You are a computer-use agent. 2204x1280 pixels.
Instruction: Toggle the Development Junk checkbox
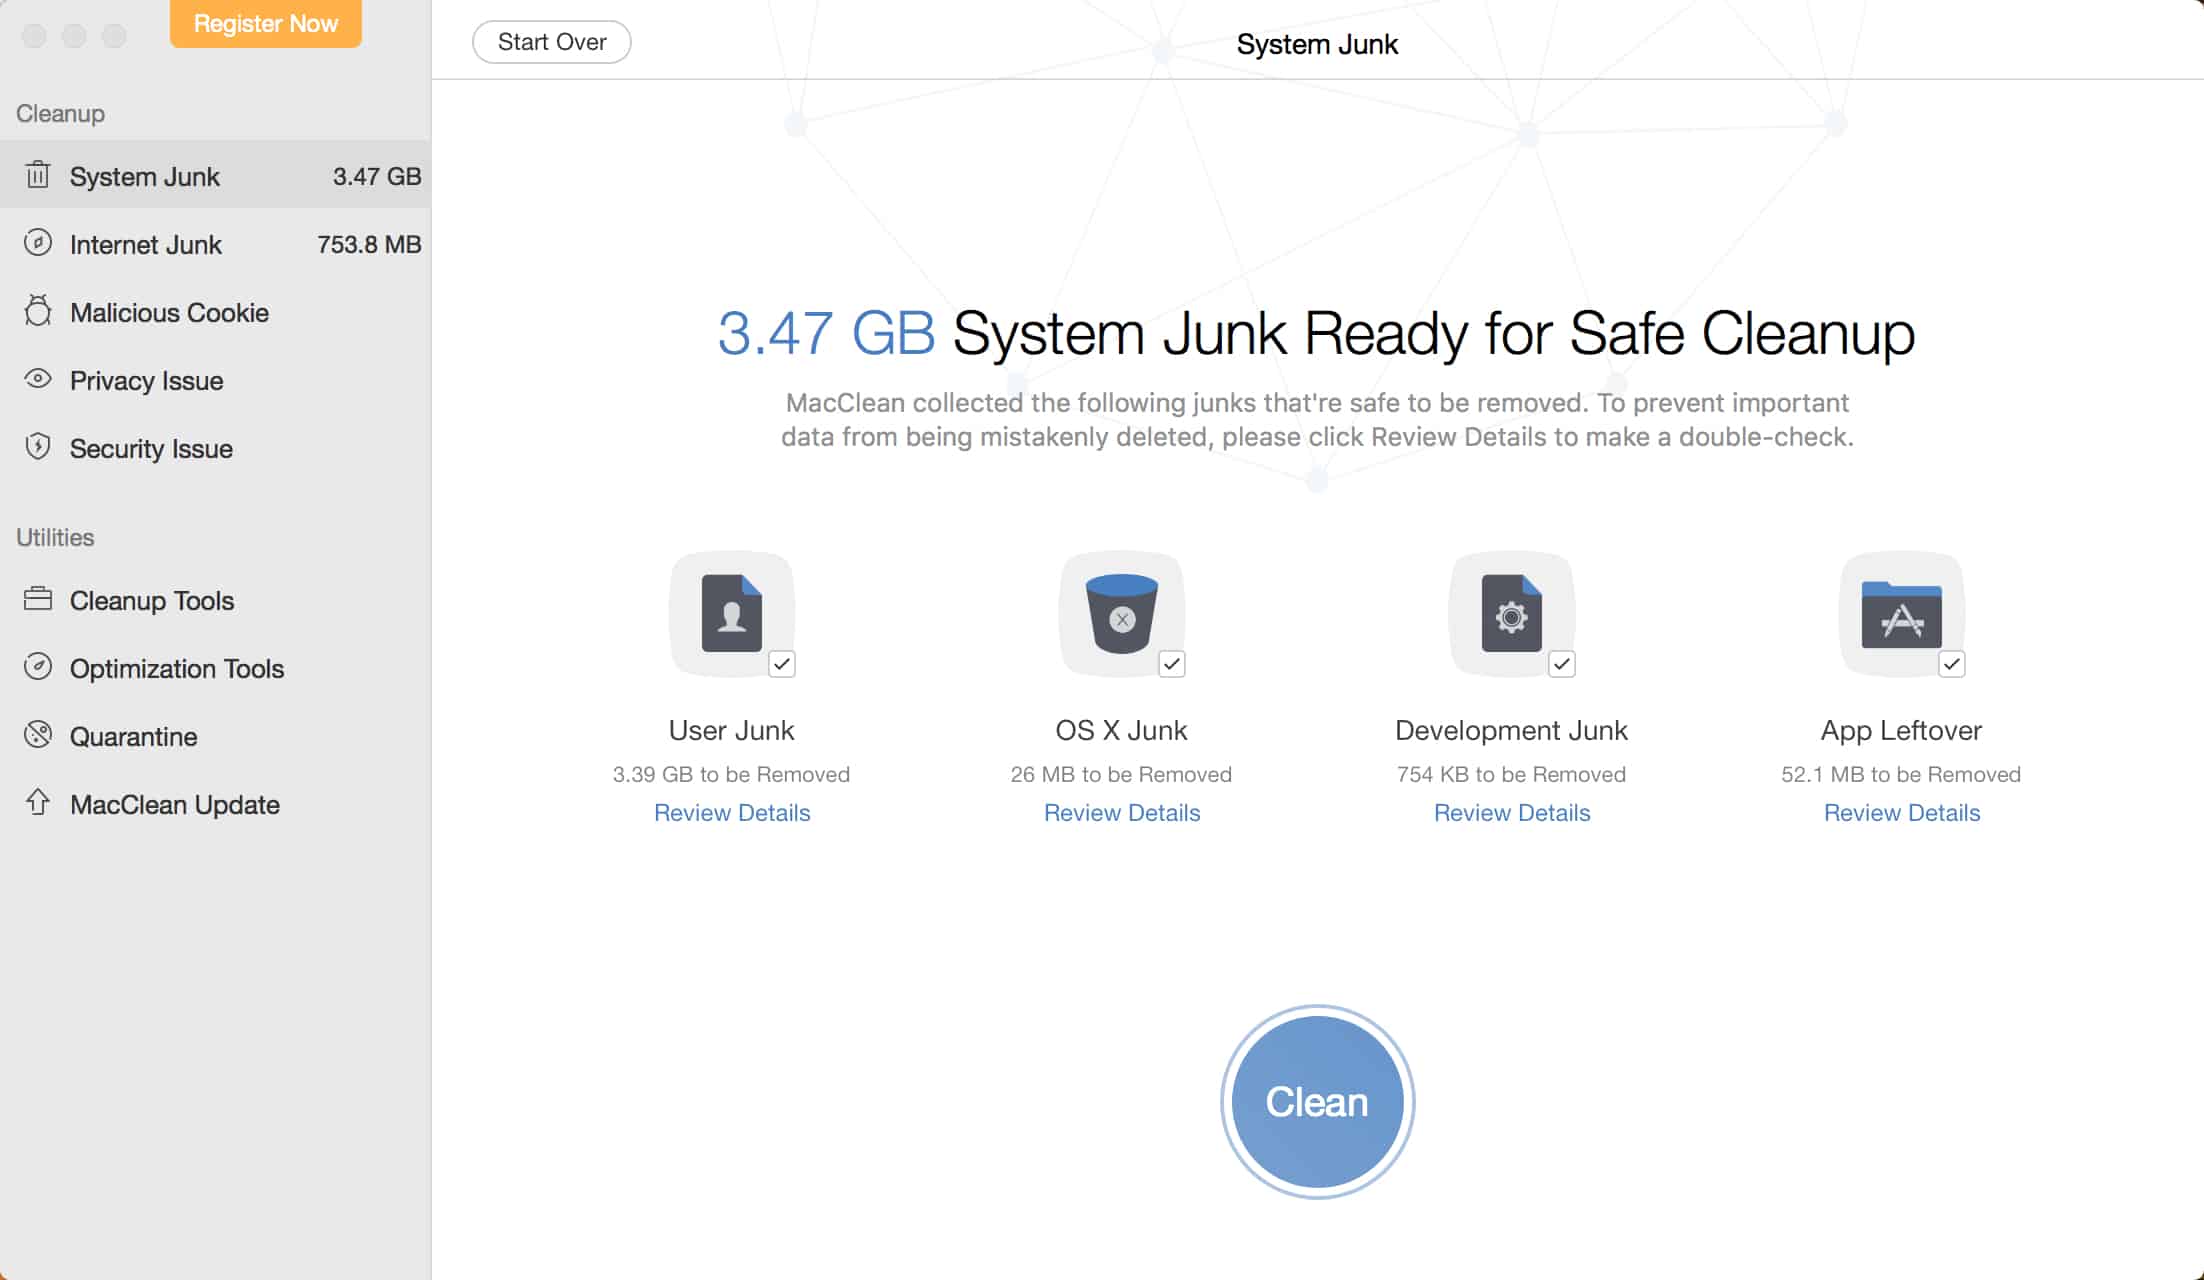[x=1562, y=664]
